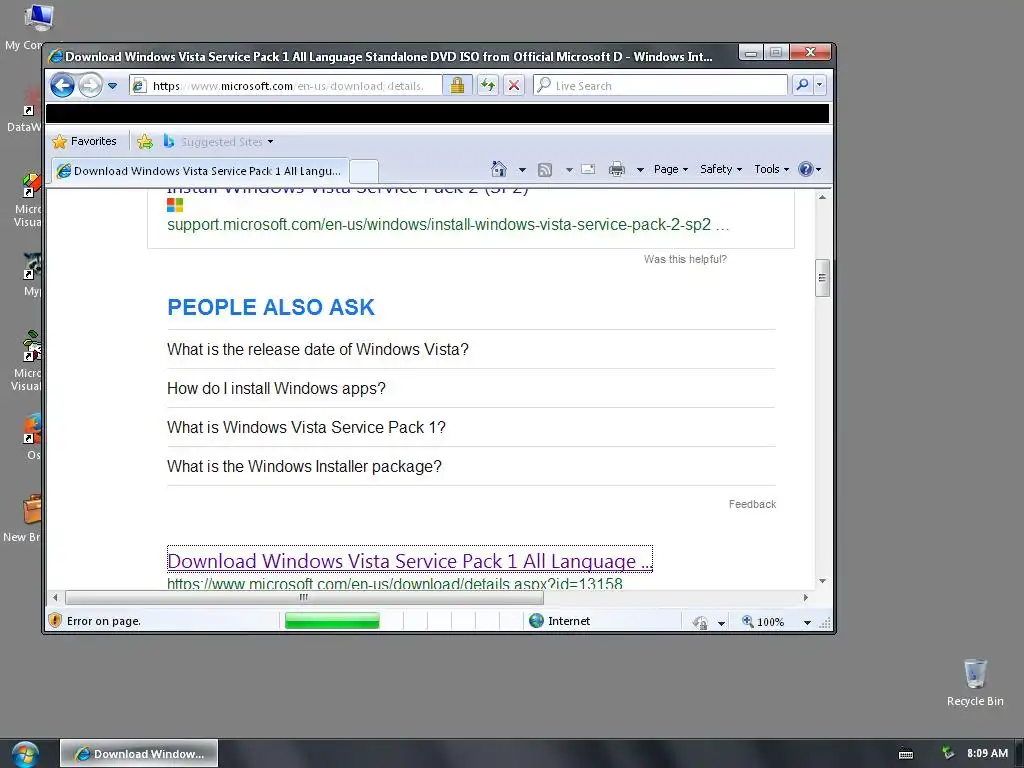
Task: Click the Refresh page icon
Action: (488, 85)
